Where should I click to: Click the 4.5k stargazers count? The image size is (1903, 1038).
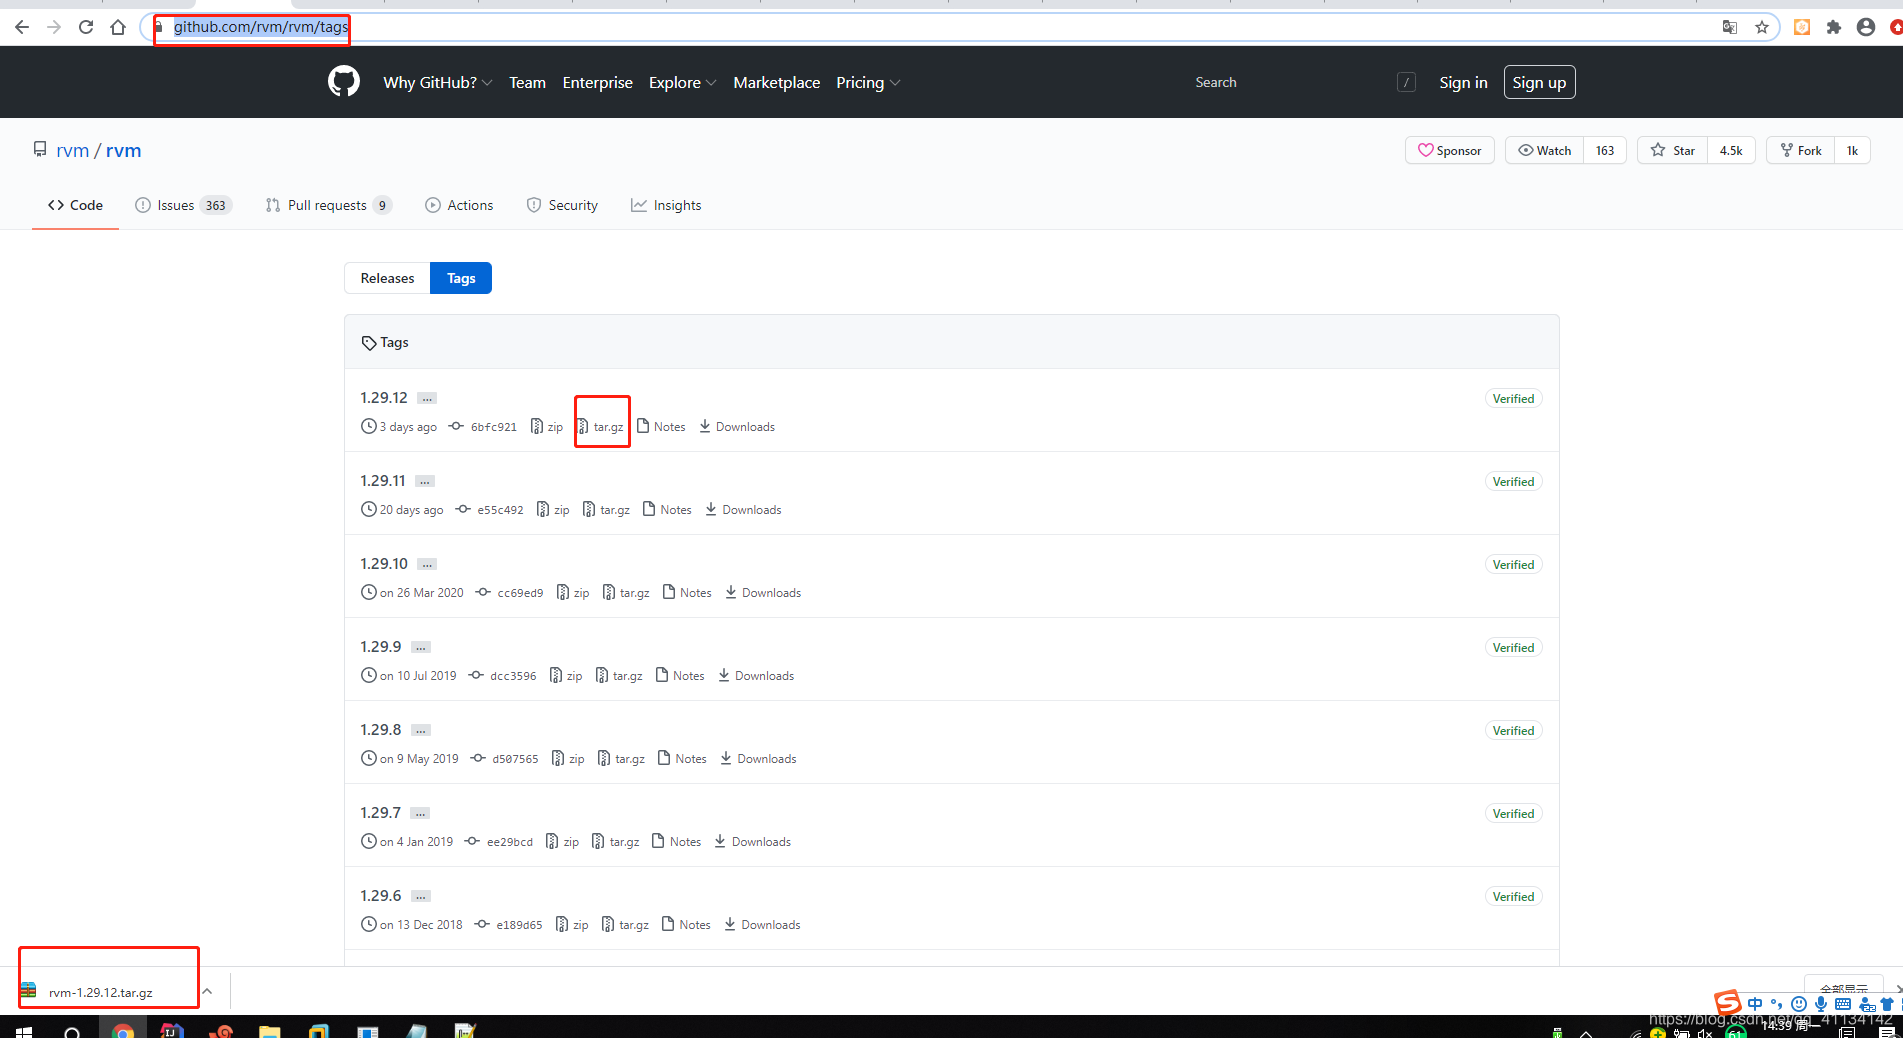click(x=1731, y=150)
